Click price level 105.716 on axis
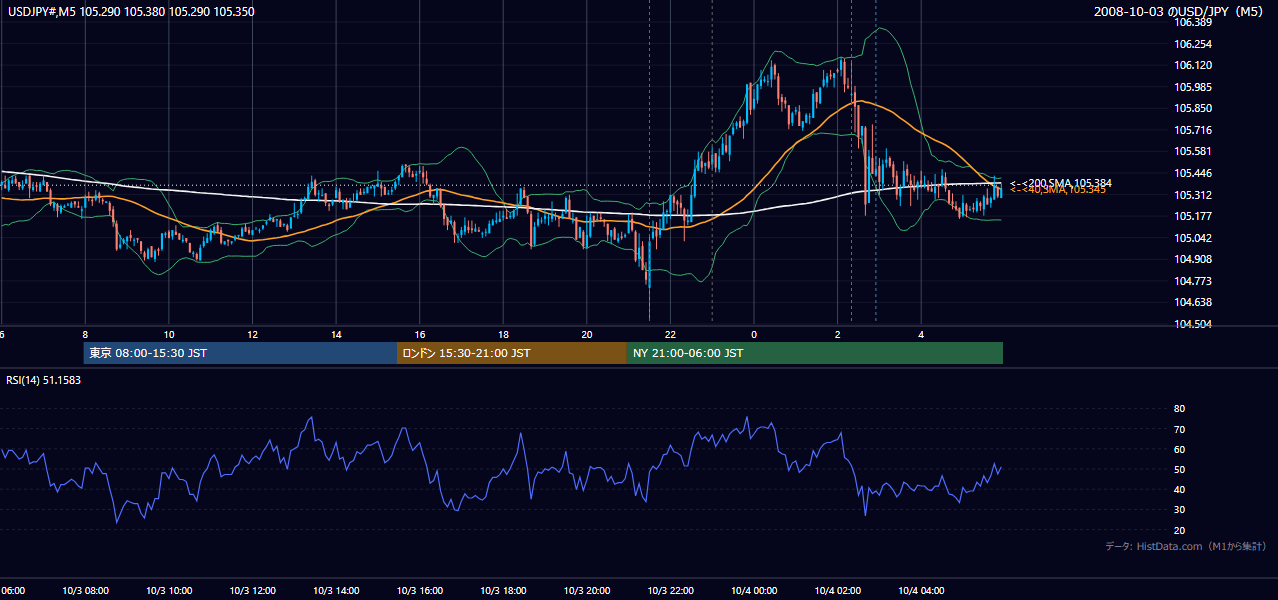 pyautogui.click(x=1194, y=130)
